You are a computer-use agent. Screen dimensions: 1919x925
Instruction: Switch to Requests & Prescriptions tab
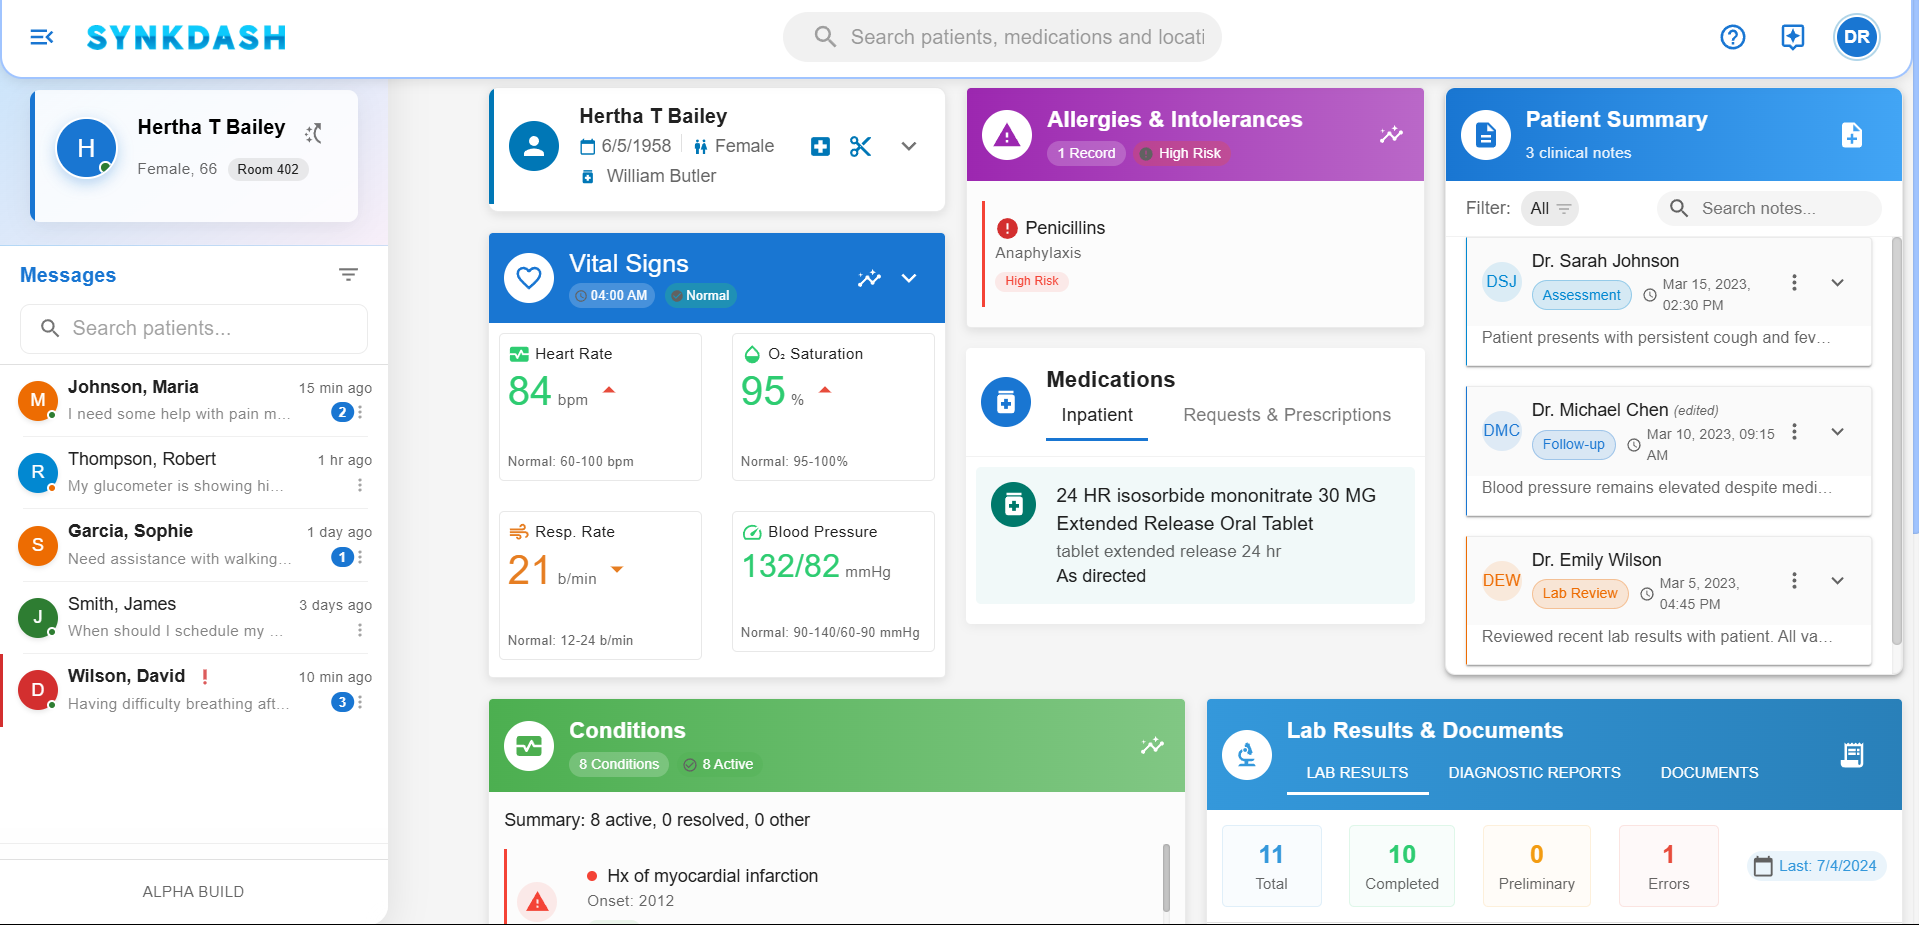(x=1287, y=416)
